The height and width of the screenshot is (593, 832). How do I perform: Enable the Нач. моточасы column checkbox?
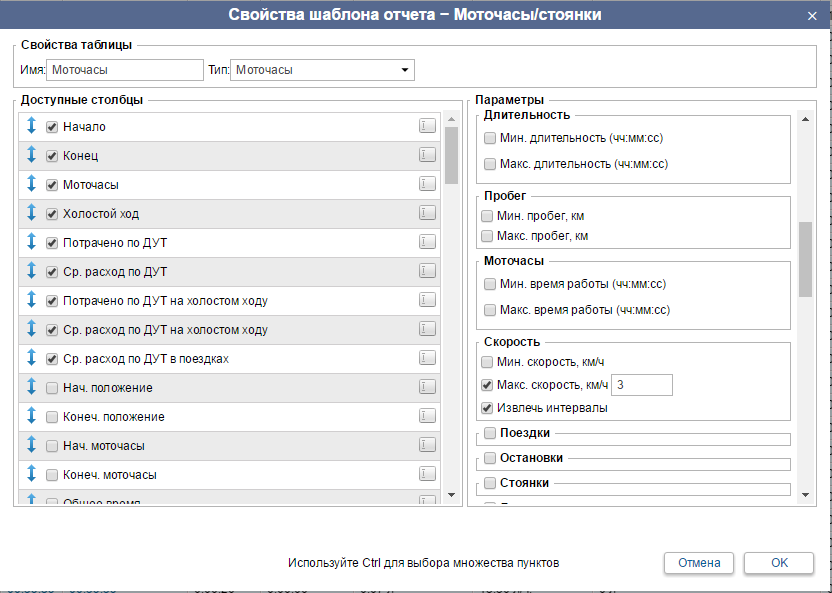[x=52, y=446]
